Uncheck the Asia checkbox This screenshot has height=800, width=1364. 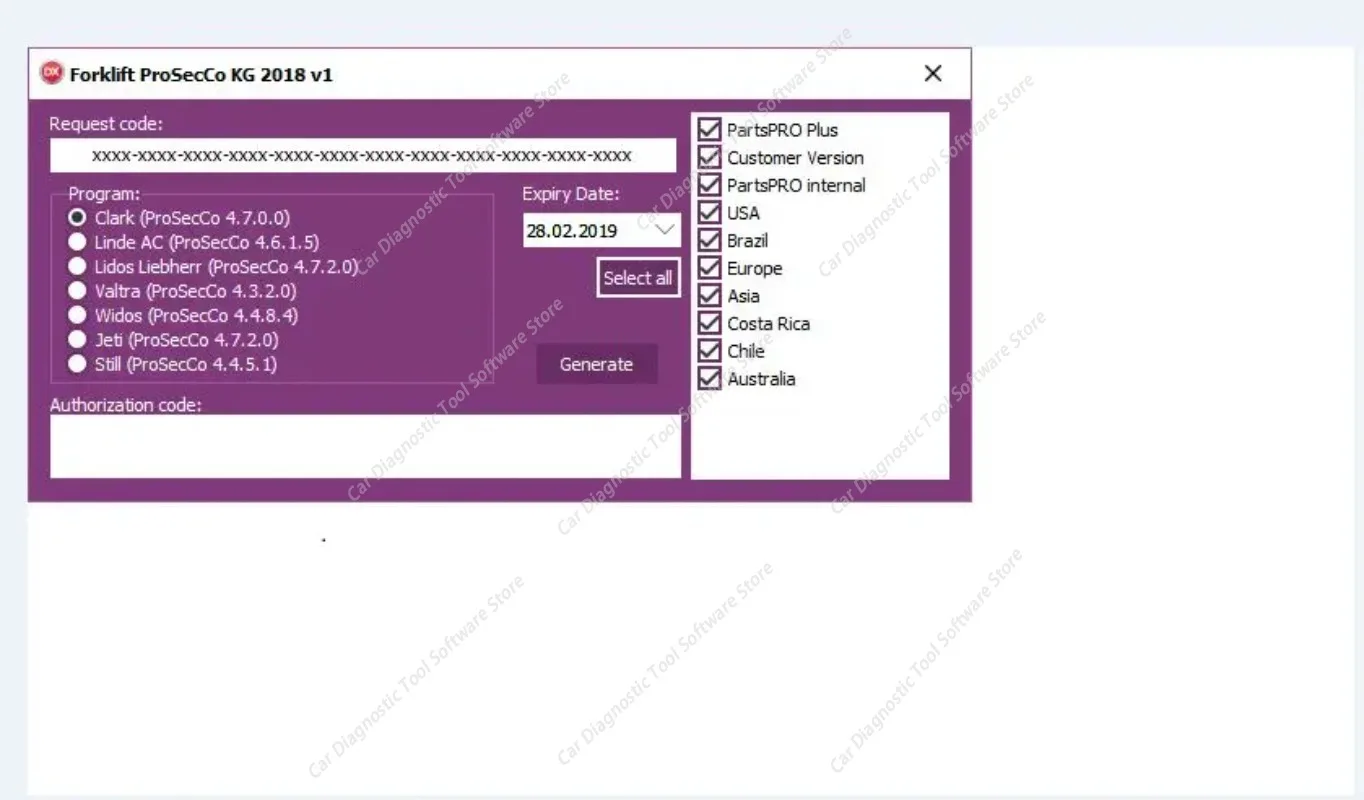coord(709,296)
